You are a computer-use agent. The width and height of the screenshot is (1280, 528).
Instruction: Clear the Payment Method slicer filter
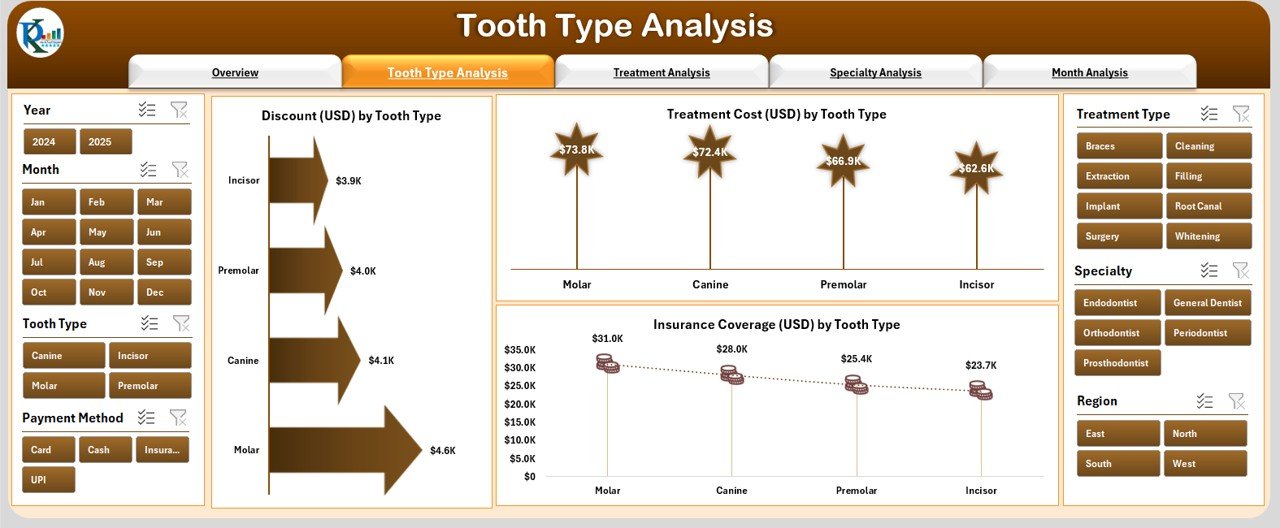coord(178,417)
